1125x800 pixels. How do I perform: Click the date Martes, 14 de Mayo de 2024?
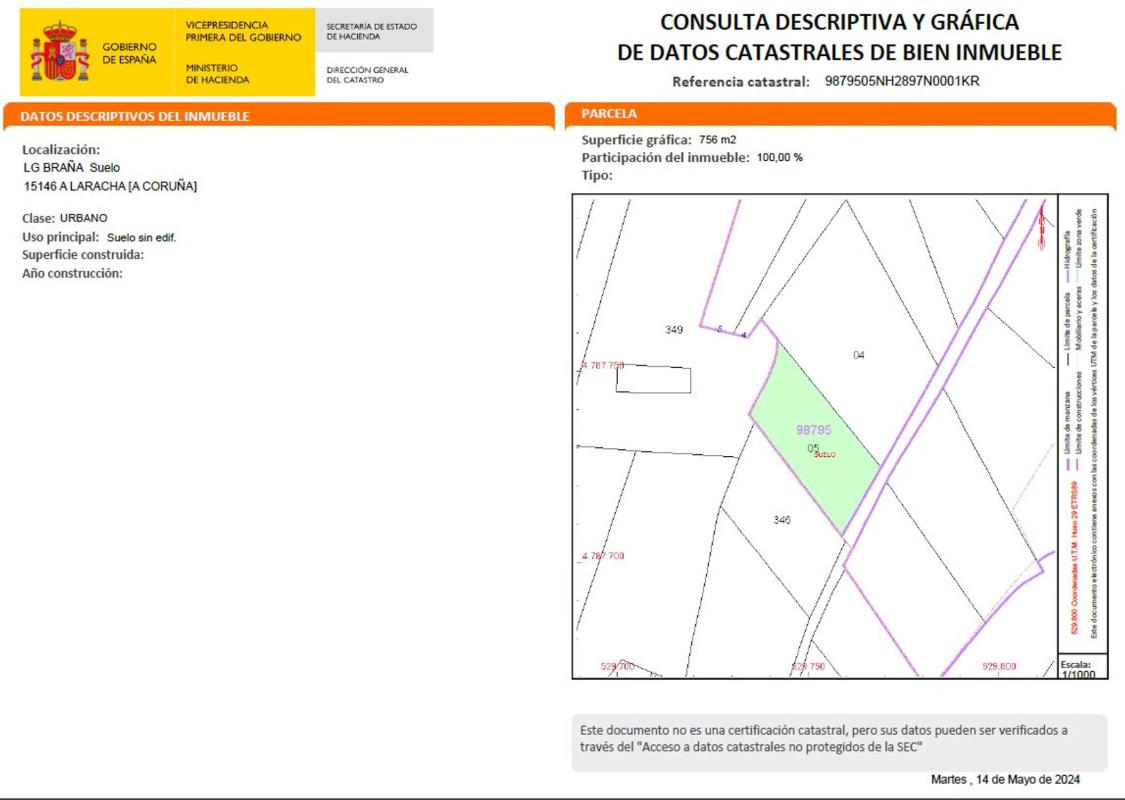tap(1005, 780)
